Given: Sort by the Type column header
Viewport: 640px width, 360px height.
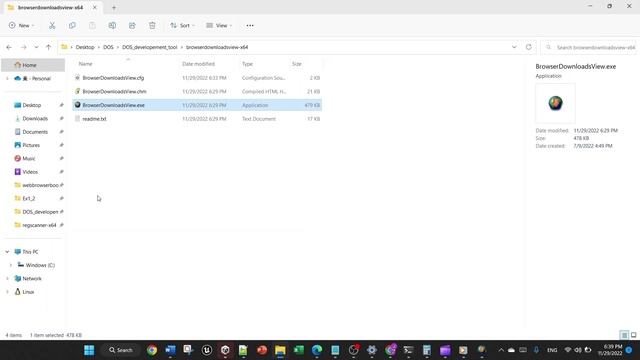Looking at the screenshot, I should (x=247, y=64).
